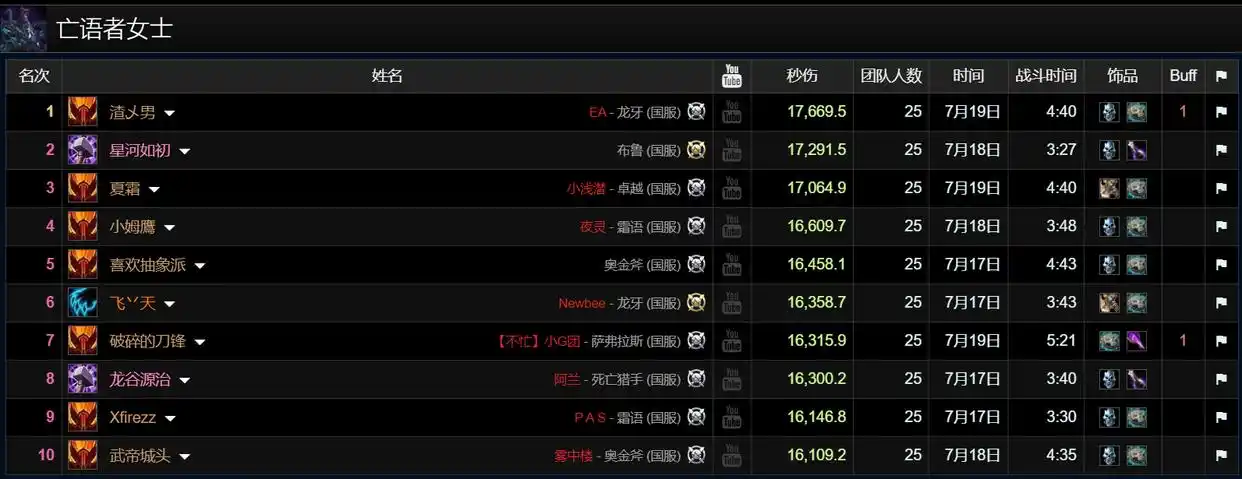Open the dropdown beside 喜欢抽象派

point(199,266)
